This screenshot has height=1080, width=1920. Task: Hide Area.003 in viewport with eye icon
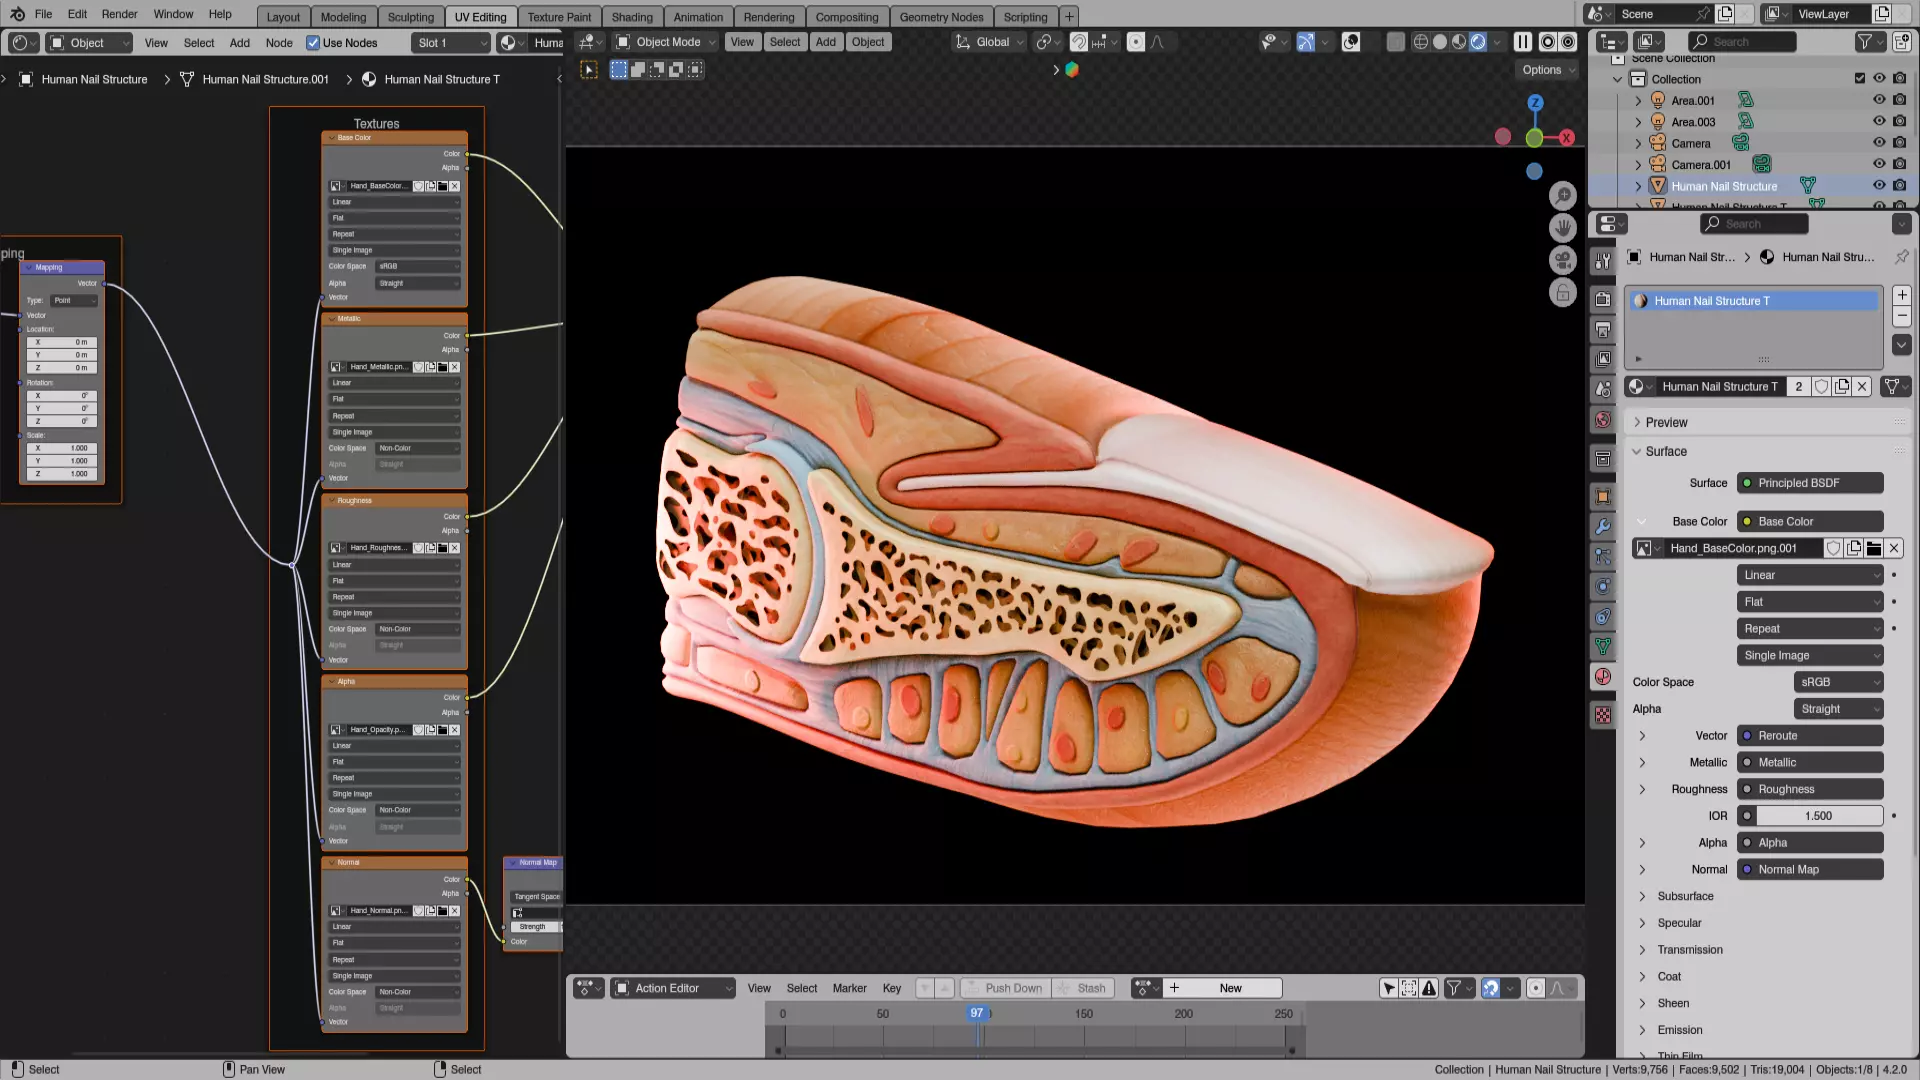1879,122
